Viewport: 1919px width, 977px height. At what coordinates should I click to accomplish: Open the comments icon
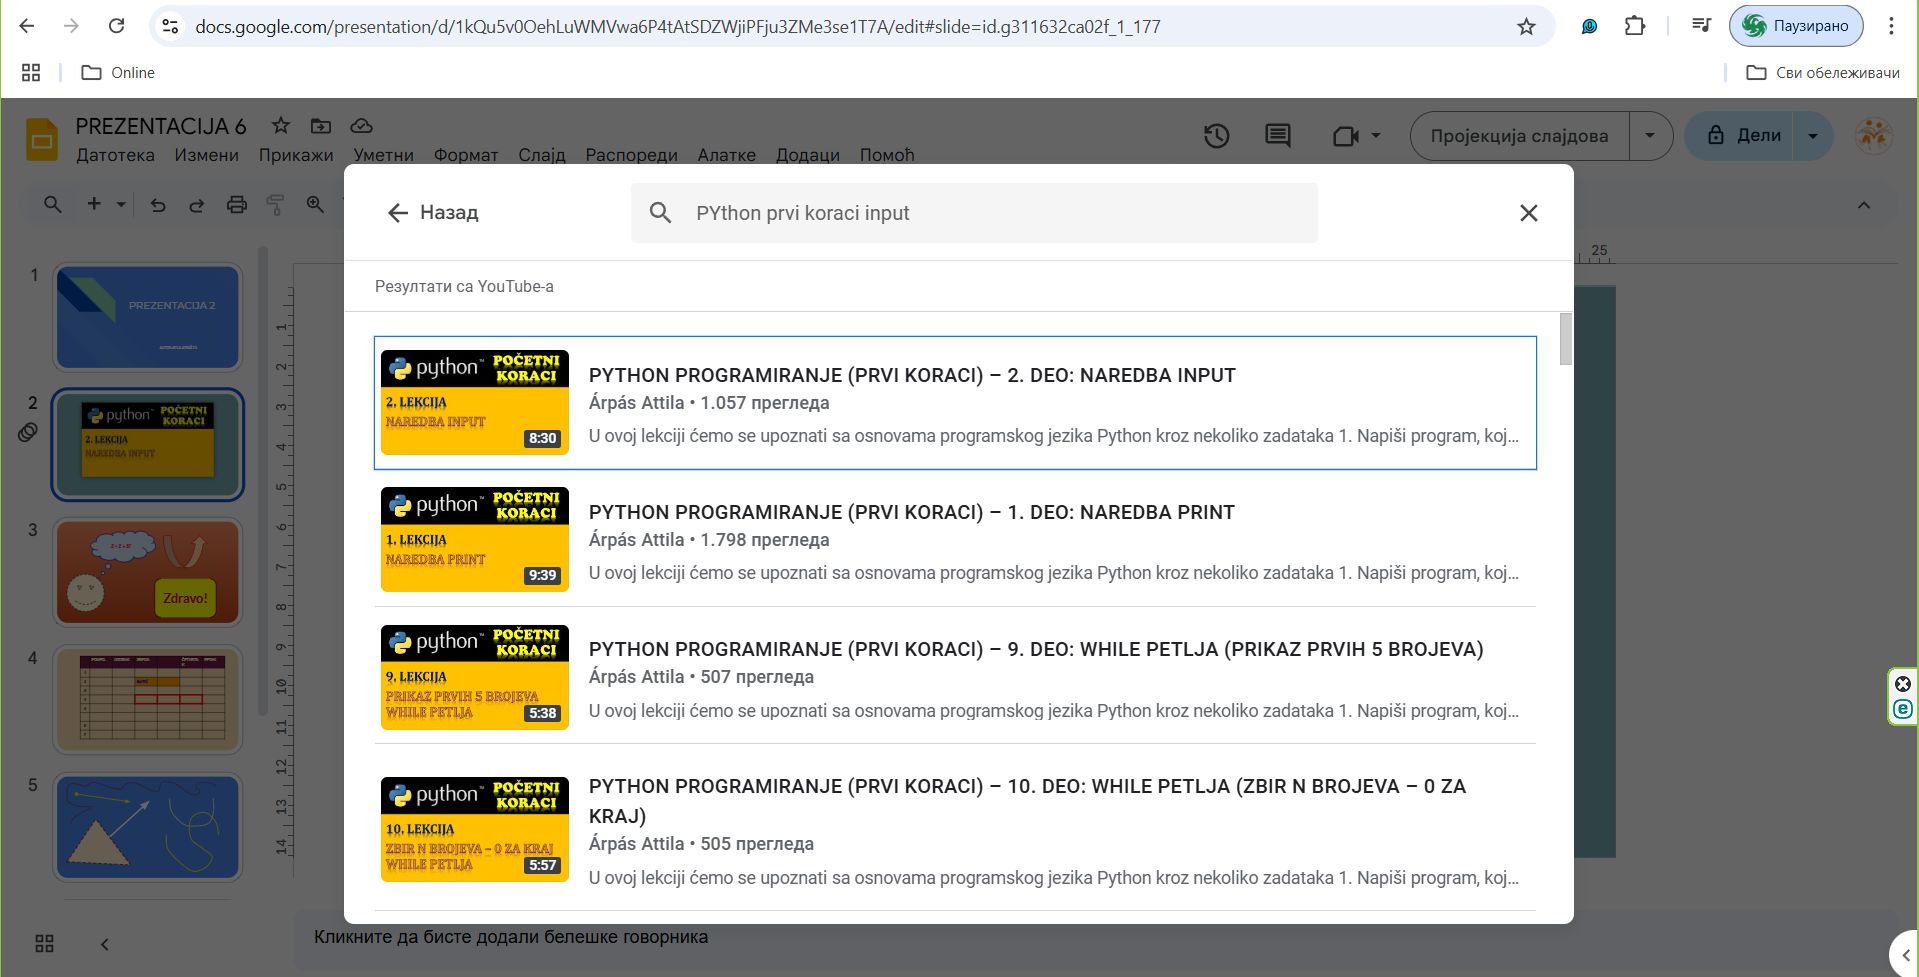click(x=1277, y=136)
